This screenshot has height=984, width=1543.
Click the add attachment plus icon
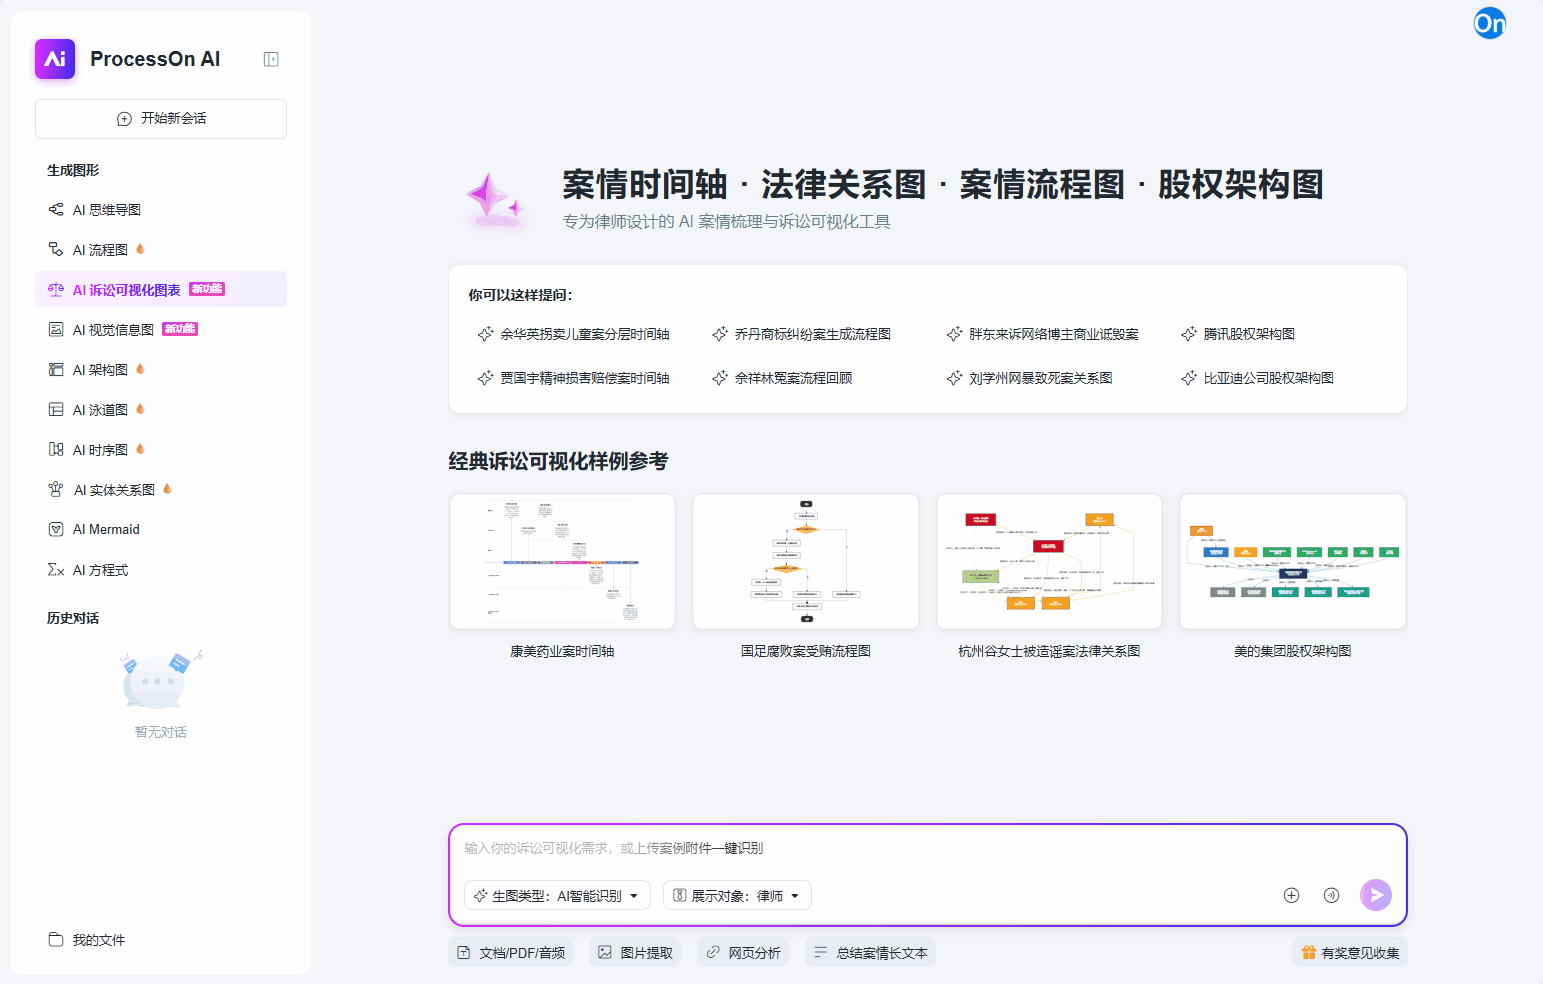pyautogui.click(x=1291, y=895)
